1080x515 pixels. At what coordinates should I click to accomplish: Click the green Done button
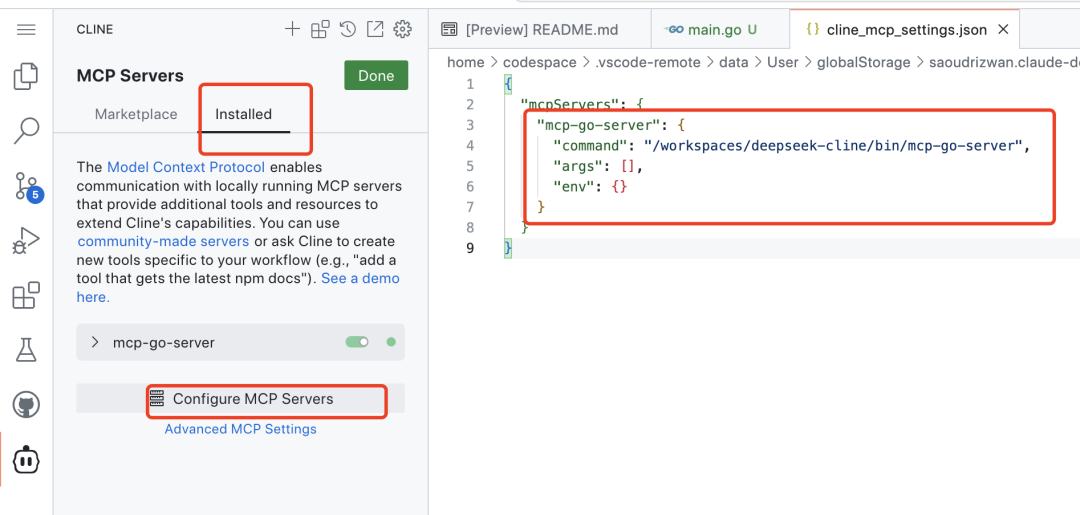point(376,76)
